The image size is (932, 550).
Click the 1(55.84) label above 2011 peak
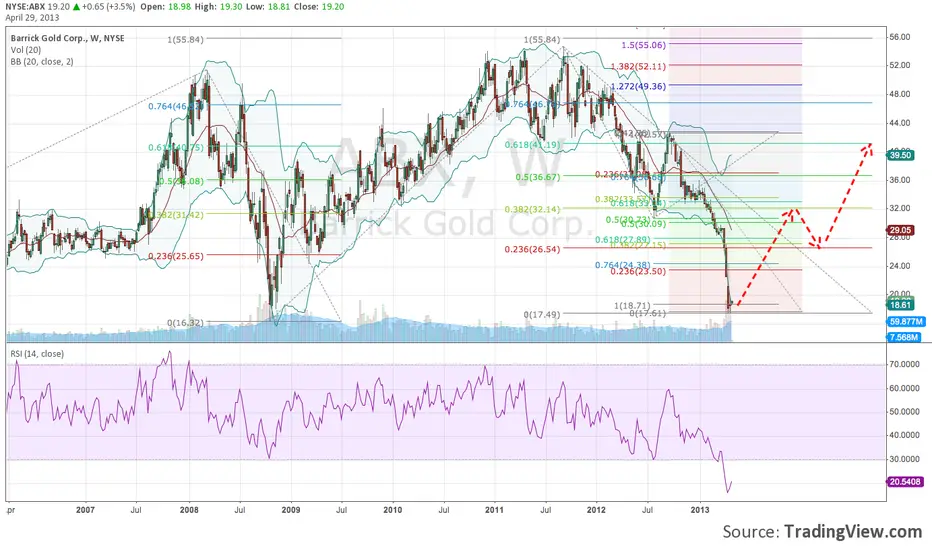pos(541,39)
